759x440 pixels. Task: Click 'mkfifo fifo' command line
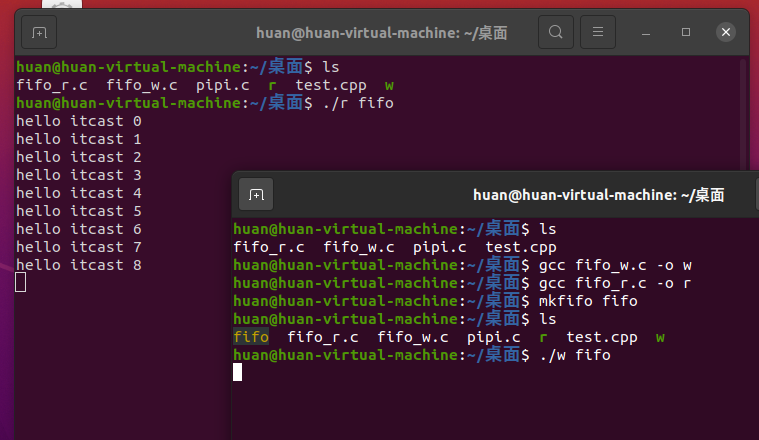(588, 301)
